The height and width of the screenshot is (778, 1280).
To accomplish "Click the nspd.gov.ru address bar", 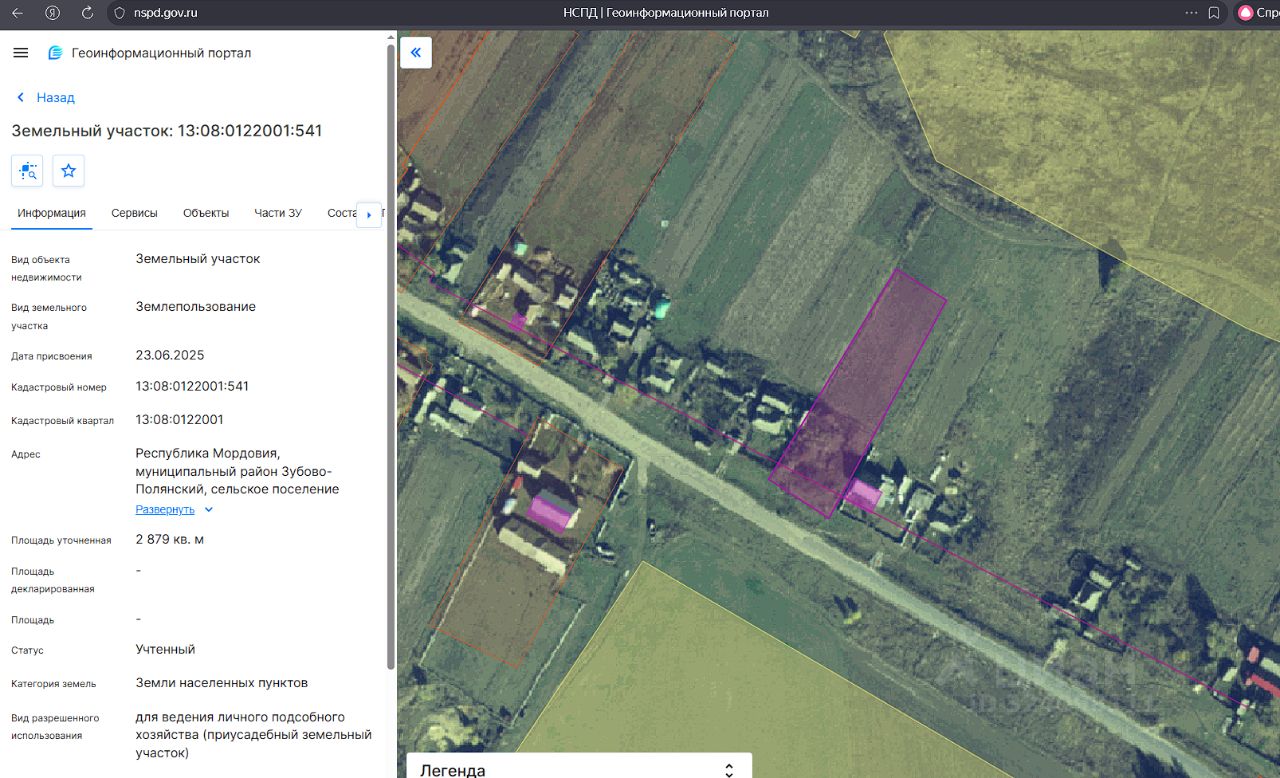I will click(166, 13).
